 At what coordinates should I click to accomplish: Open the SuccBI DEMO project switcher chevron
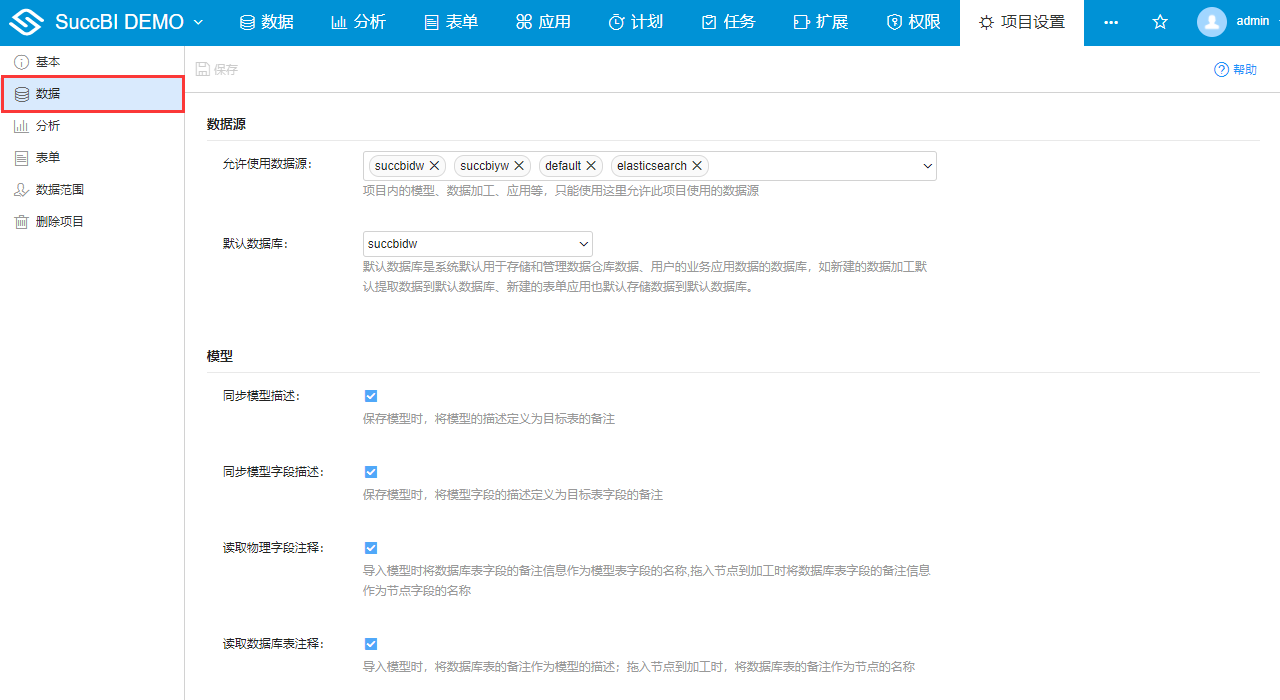(x=198, y=21)
